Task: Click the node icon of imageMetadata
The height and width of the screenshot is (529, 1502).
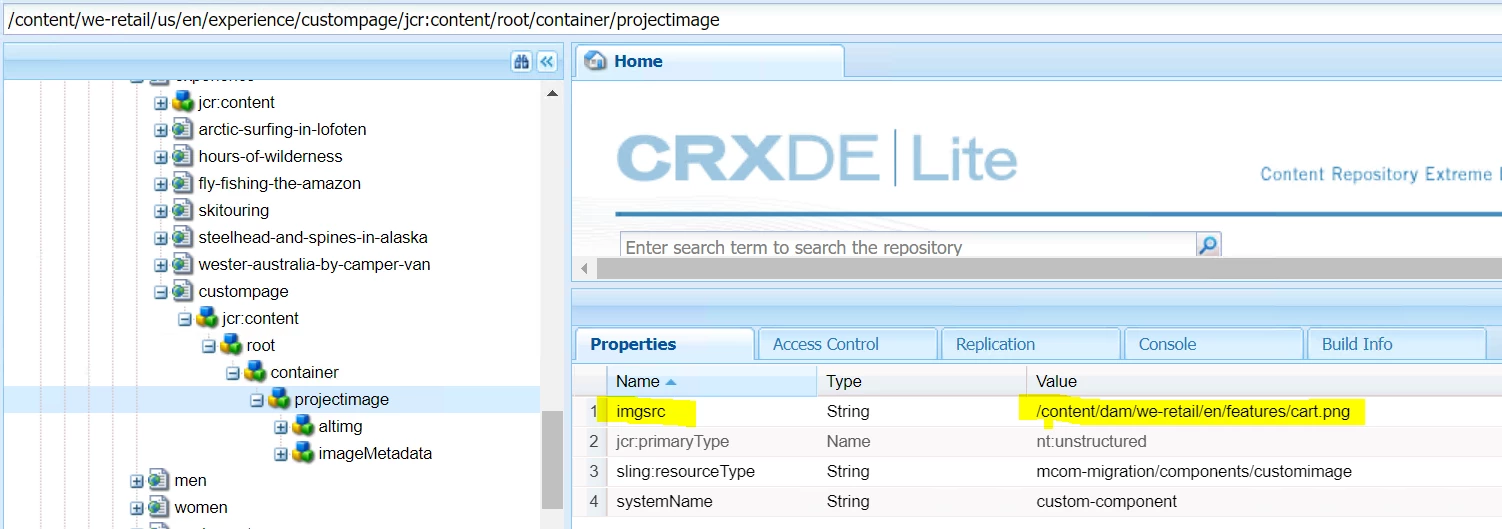Action: point(303,453)
